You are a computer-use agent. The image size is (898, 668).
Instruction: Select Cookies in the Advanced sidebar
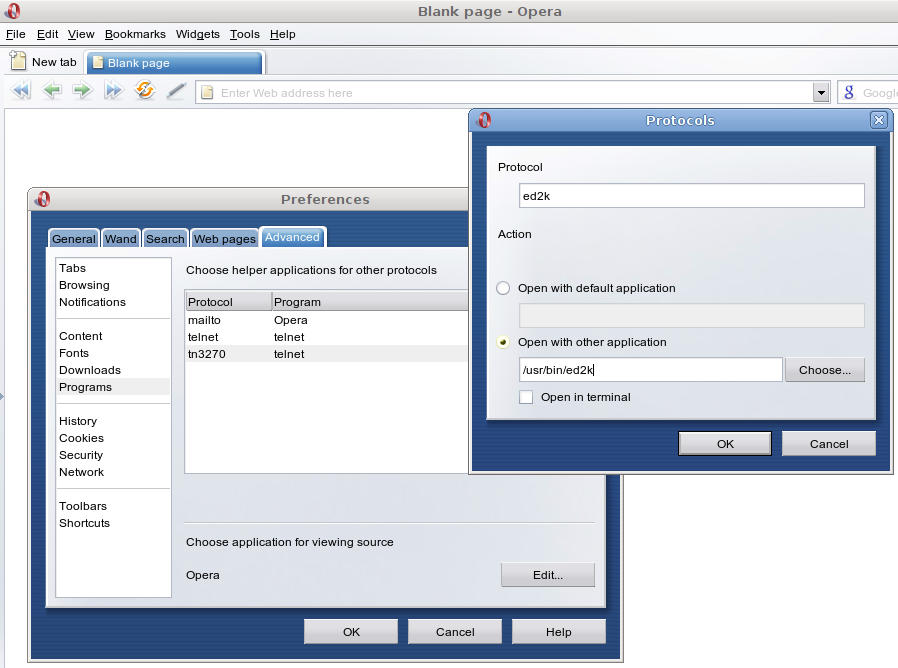pos(81,438)
